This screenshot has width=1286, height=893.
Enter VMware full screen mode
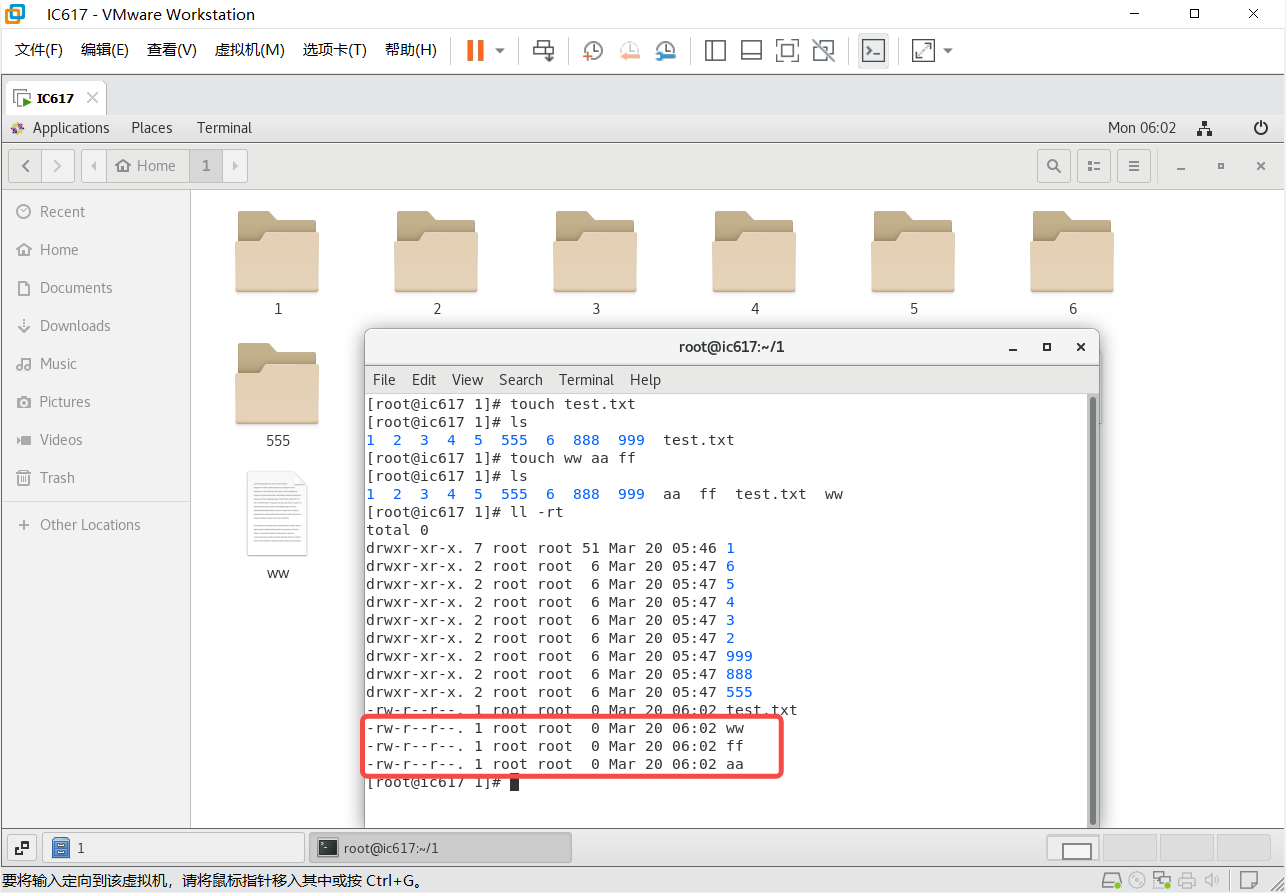(787, 50)
